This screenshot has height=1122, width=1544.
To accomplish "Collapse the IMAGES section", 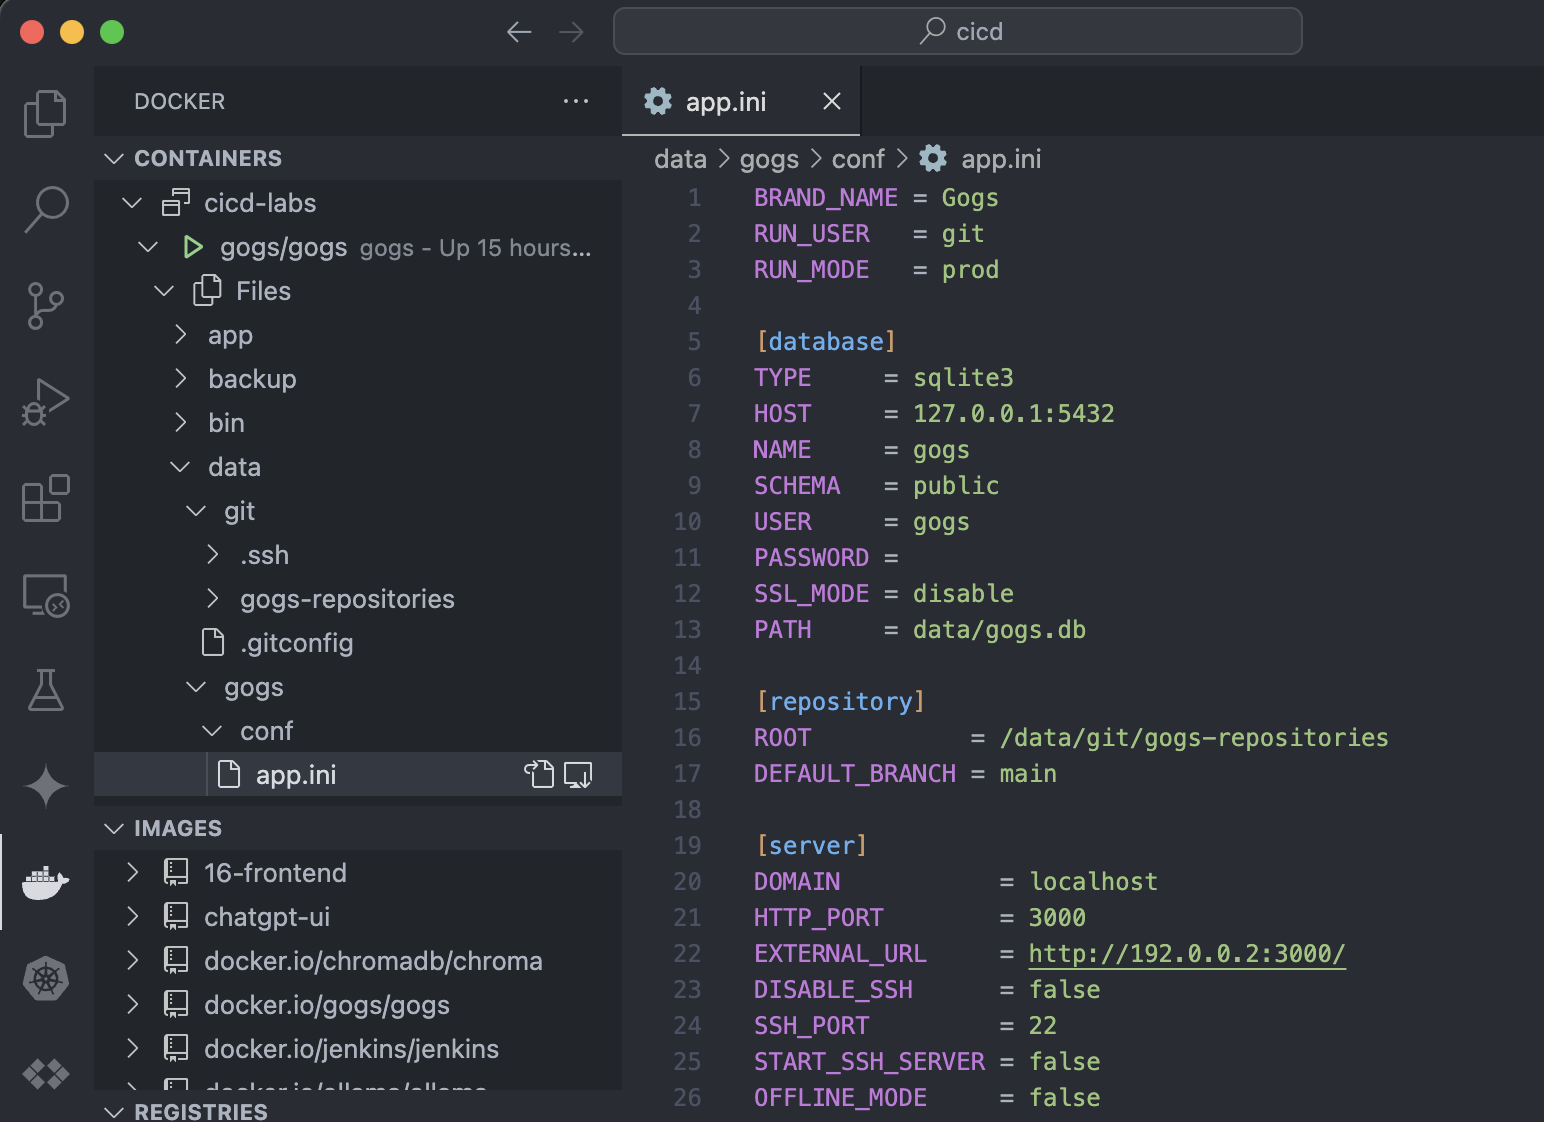I will click(x=114, y=828).
